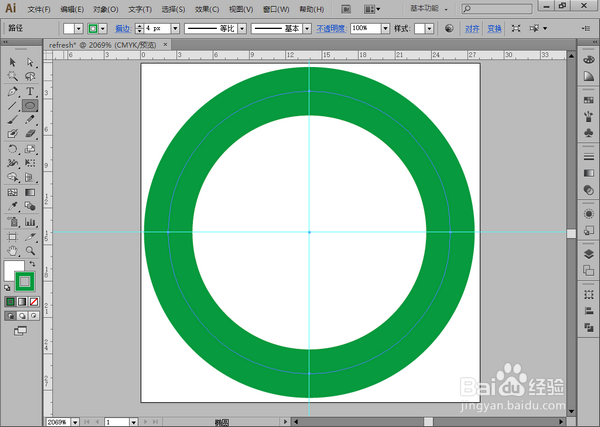Choose the Column Graph tool

point(30,222)
